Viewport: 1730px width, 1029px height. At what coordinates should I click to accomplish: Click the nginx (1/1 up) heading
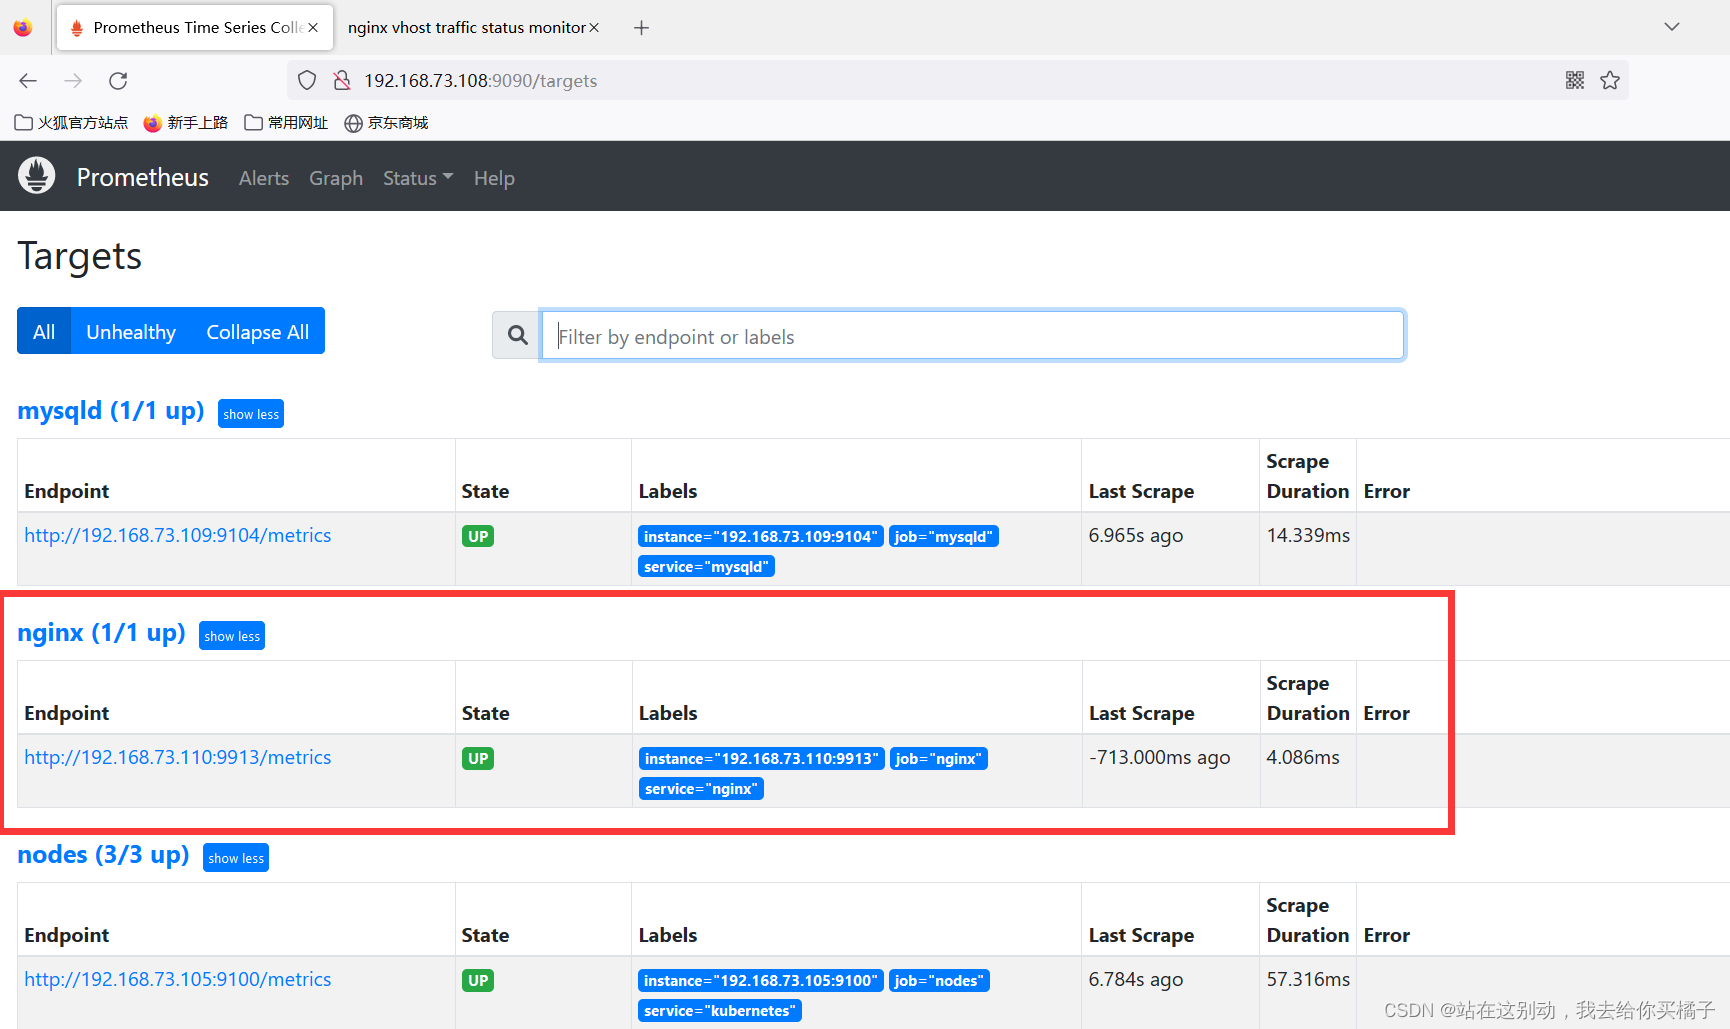pos(101,633)
